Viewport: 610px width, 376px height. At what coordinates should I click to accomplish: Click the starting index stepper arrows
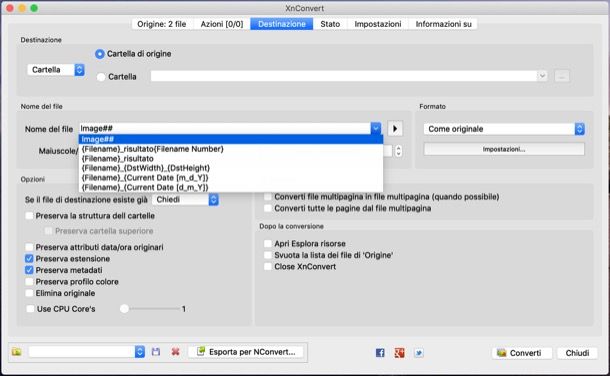398,151
